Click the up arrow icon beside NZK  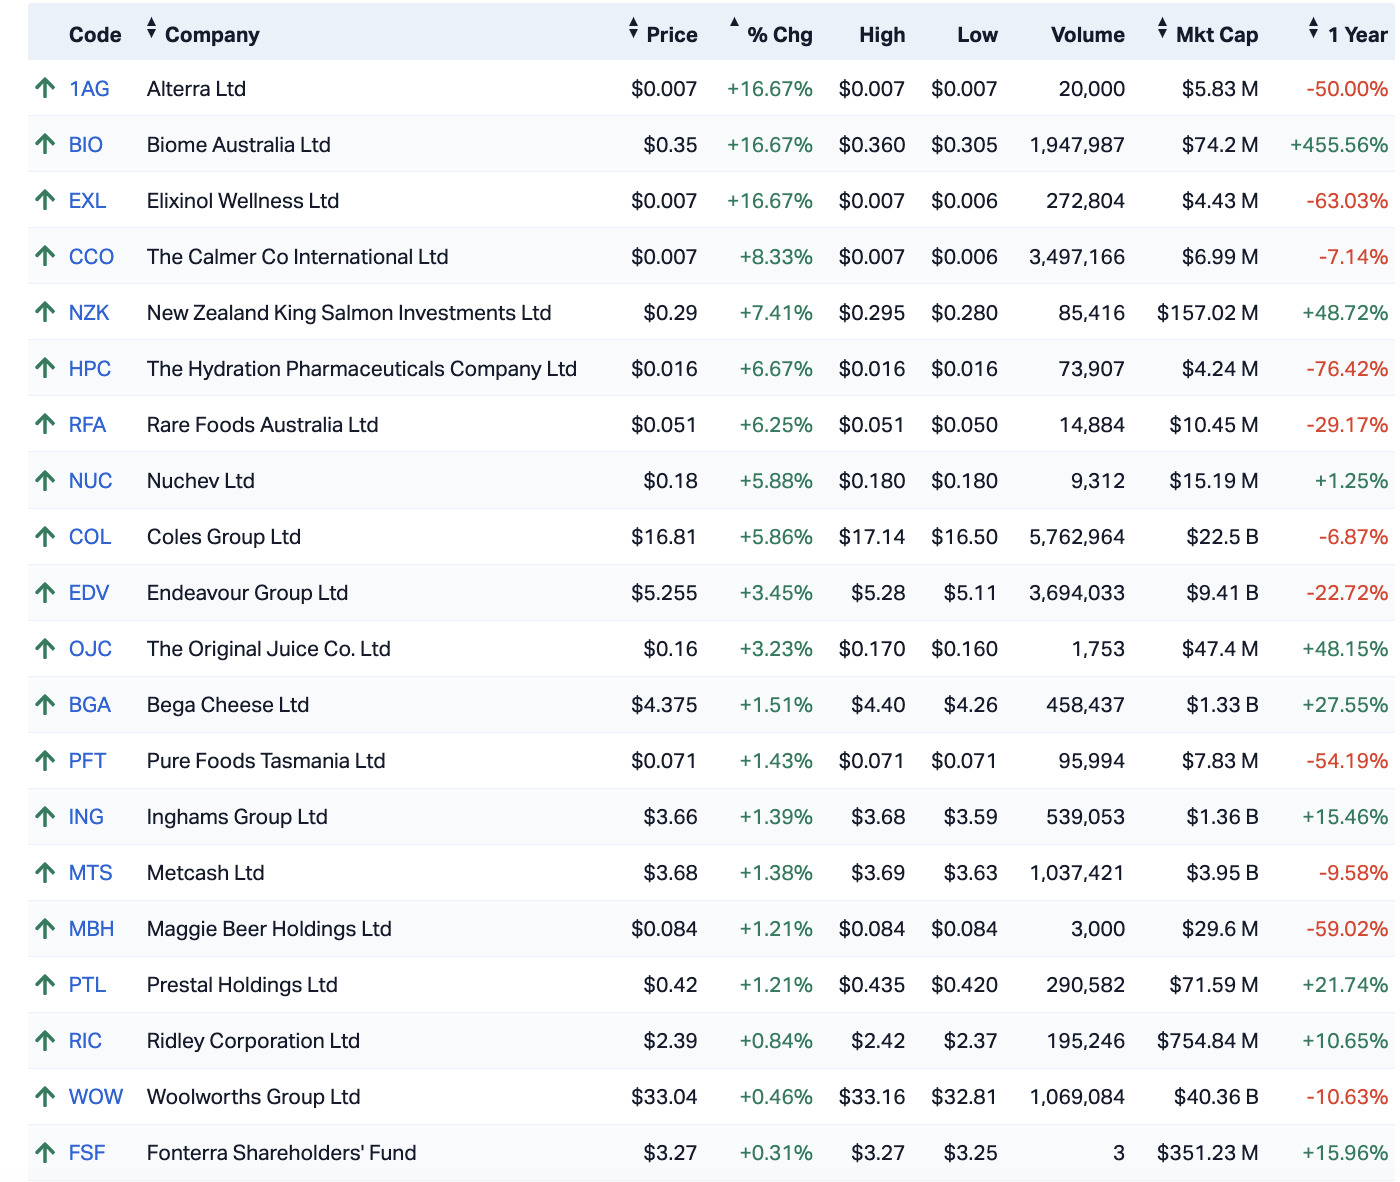click(x=44, y=312)
